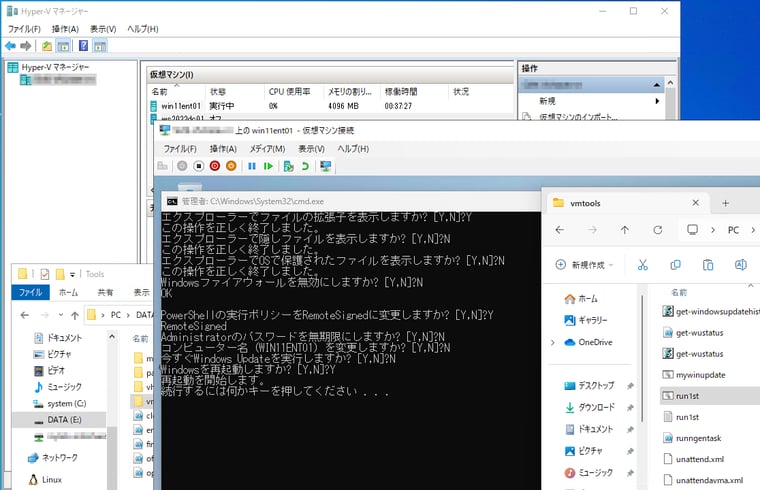Expand OneDrive in vmtools navigation pane
The height and width of the screenshot is (490, 760).
[553, 343]
